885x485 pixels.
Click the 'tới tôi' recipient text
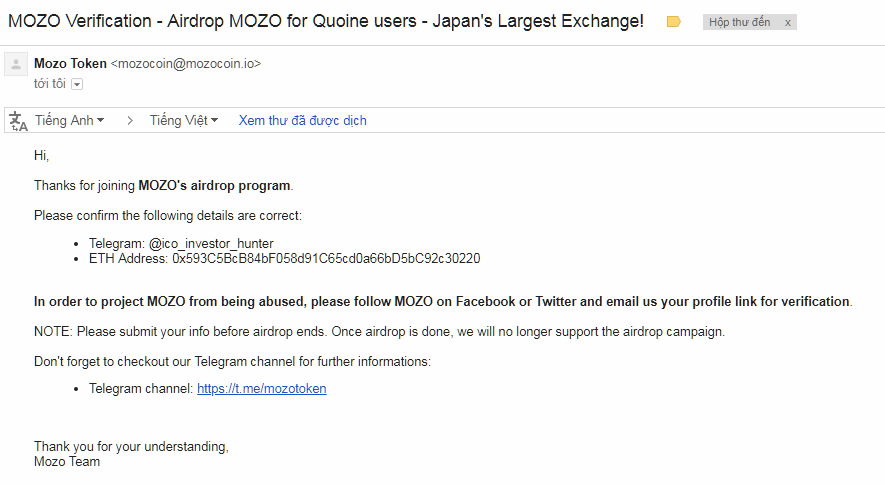[50, 84]
